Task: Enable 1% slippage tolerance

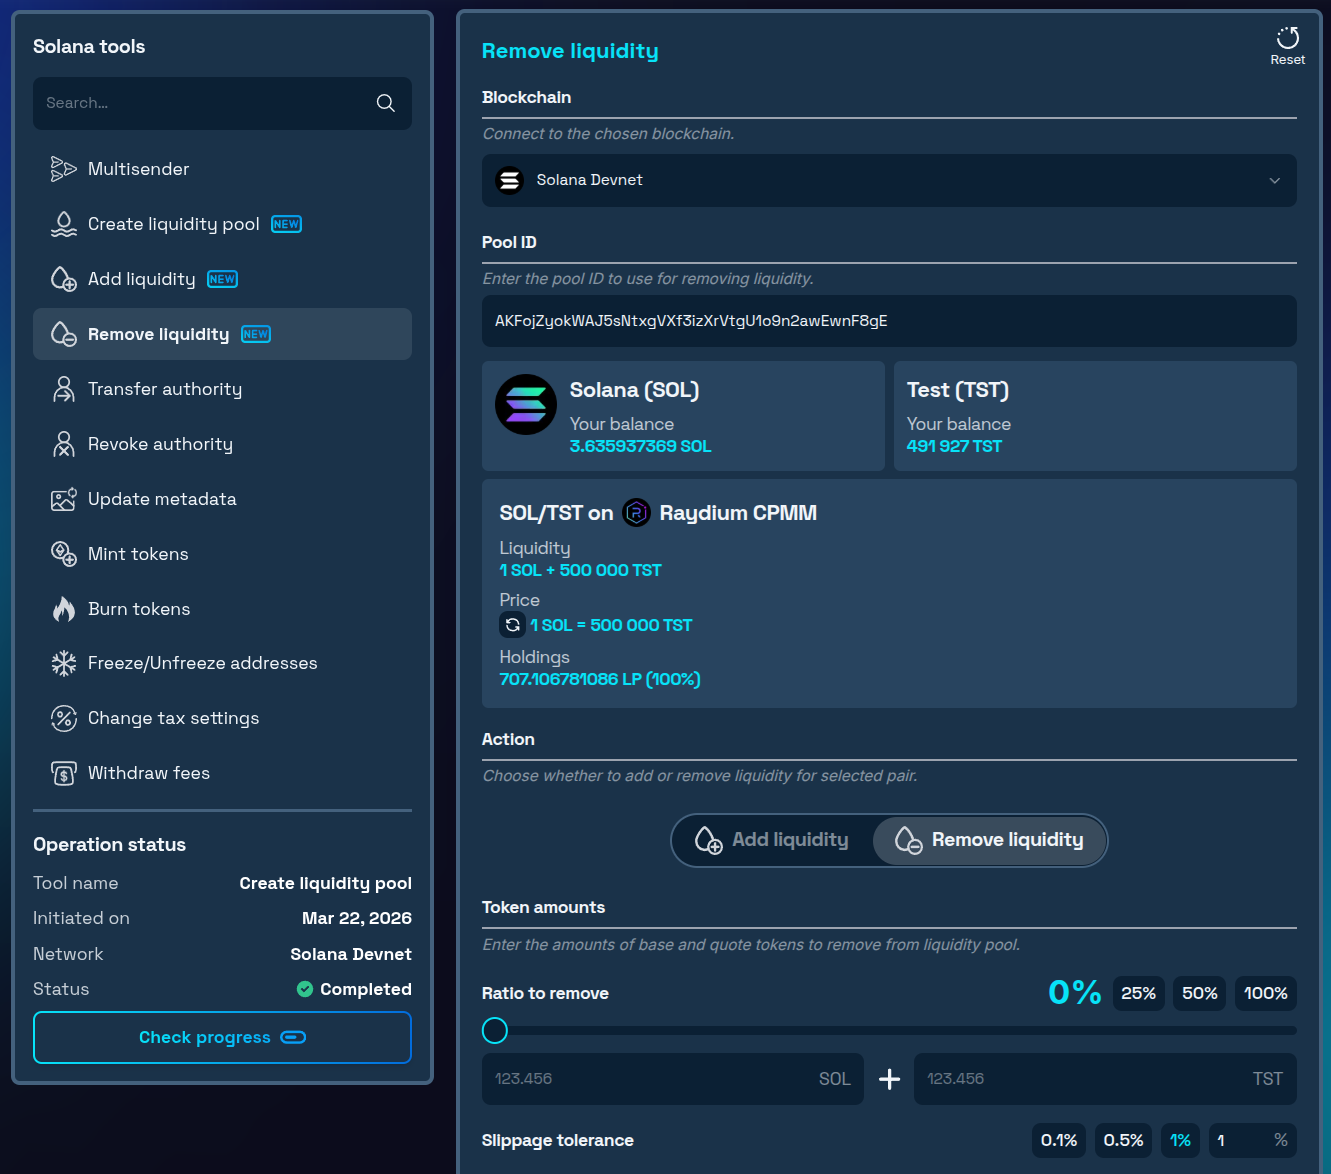Action: (1180, 1140)
